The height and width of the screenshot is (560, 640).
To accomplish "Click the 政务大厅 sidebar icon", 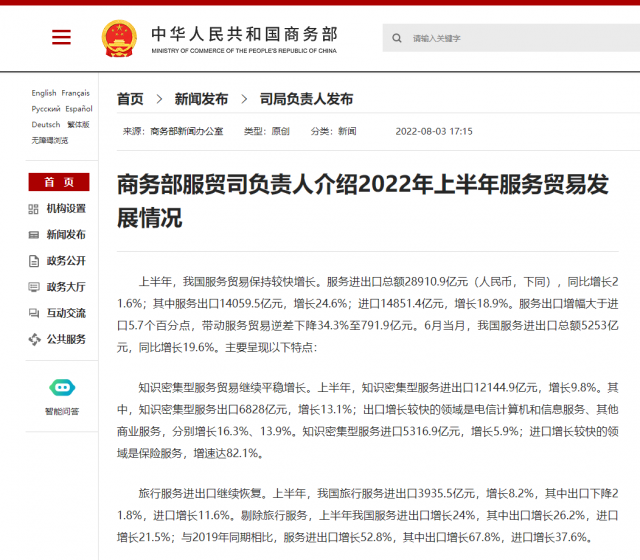I will tap(34, 287).
